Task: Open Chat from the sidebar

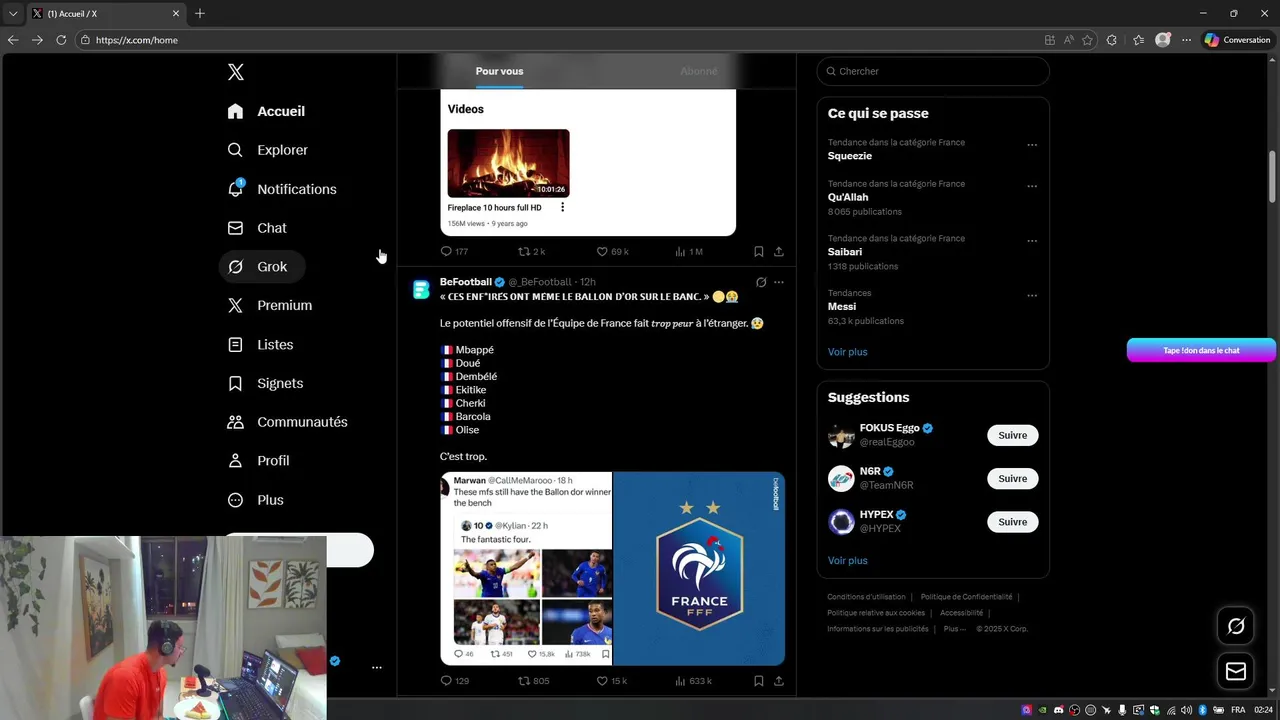Action: [x=257, y=228]
